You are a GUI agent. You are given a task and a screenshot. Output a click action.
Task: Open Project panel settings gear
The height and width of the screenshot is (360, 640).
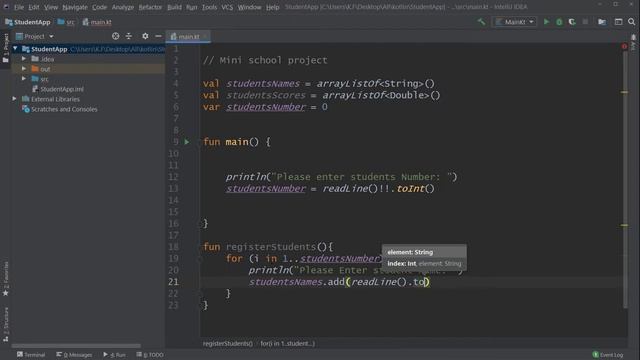[145, 36]
